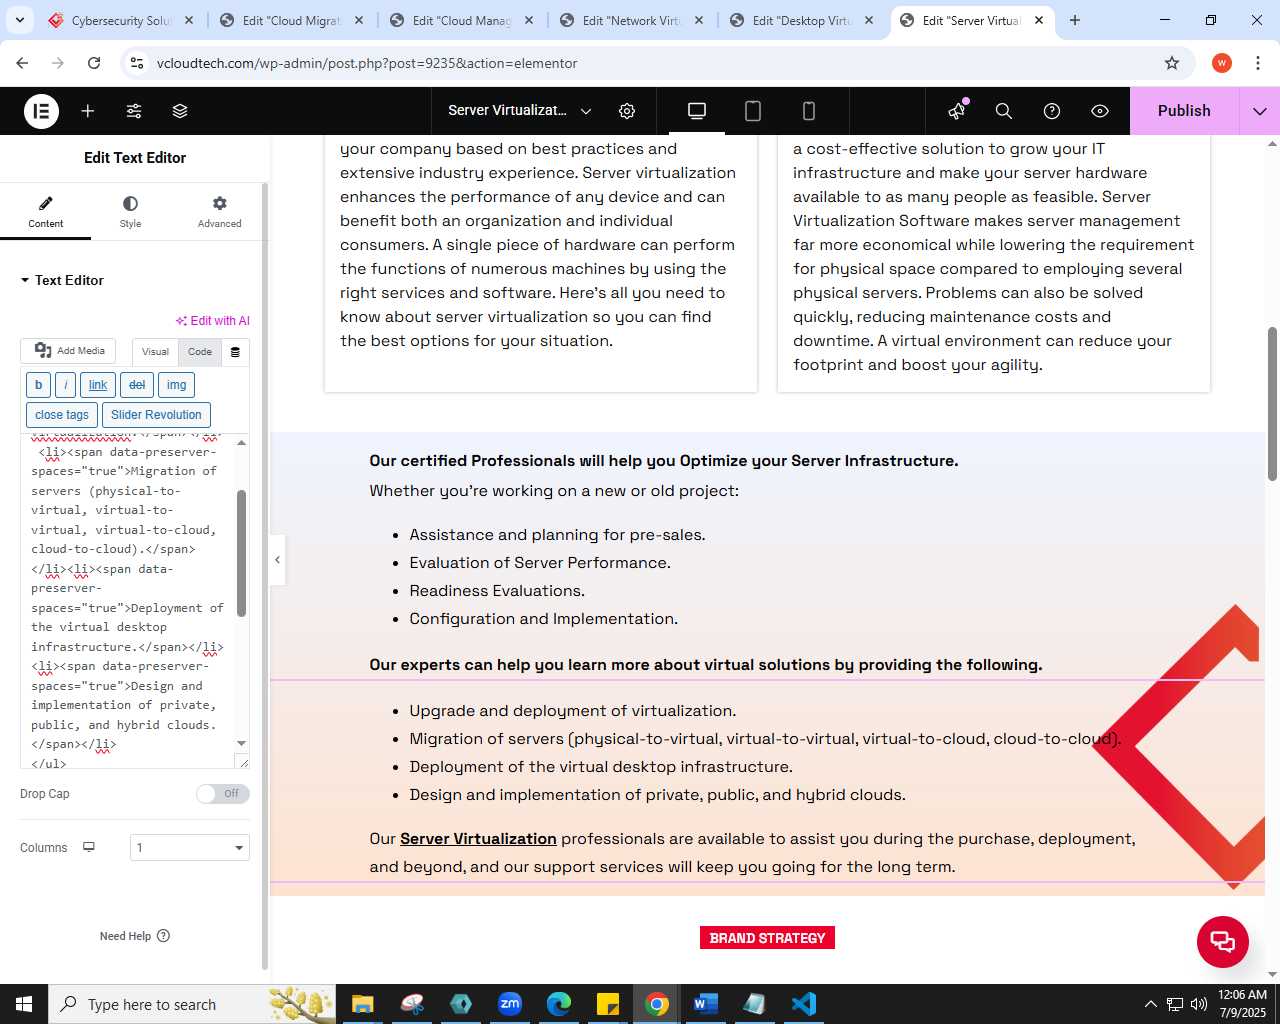The height and width of the screenshot is (1024, 1280).
Task: Switch to Desktop preview mode
Action: tap(697, 111)
